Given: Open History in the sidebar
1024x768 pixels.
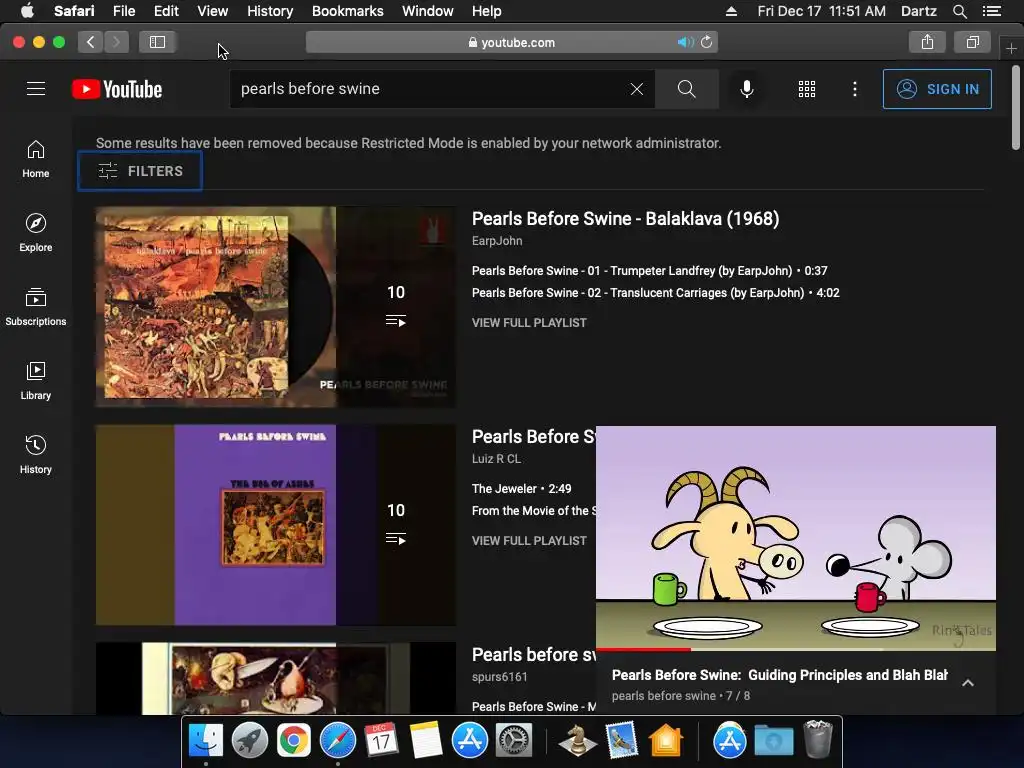Looking at the screenshot, I should [36, 454].
